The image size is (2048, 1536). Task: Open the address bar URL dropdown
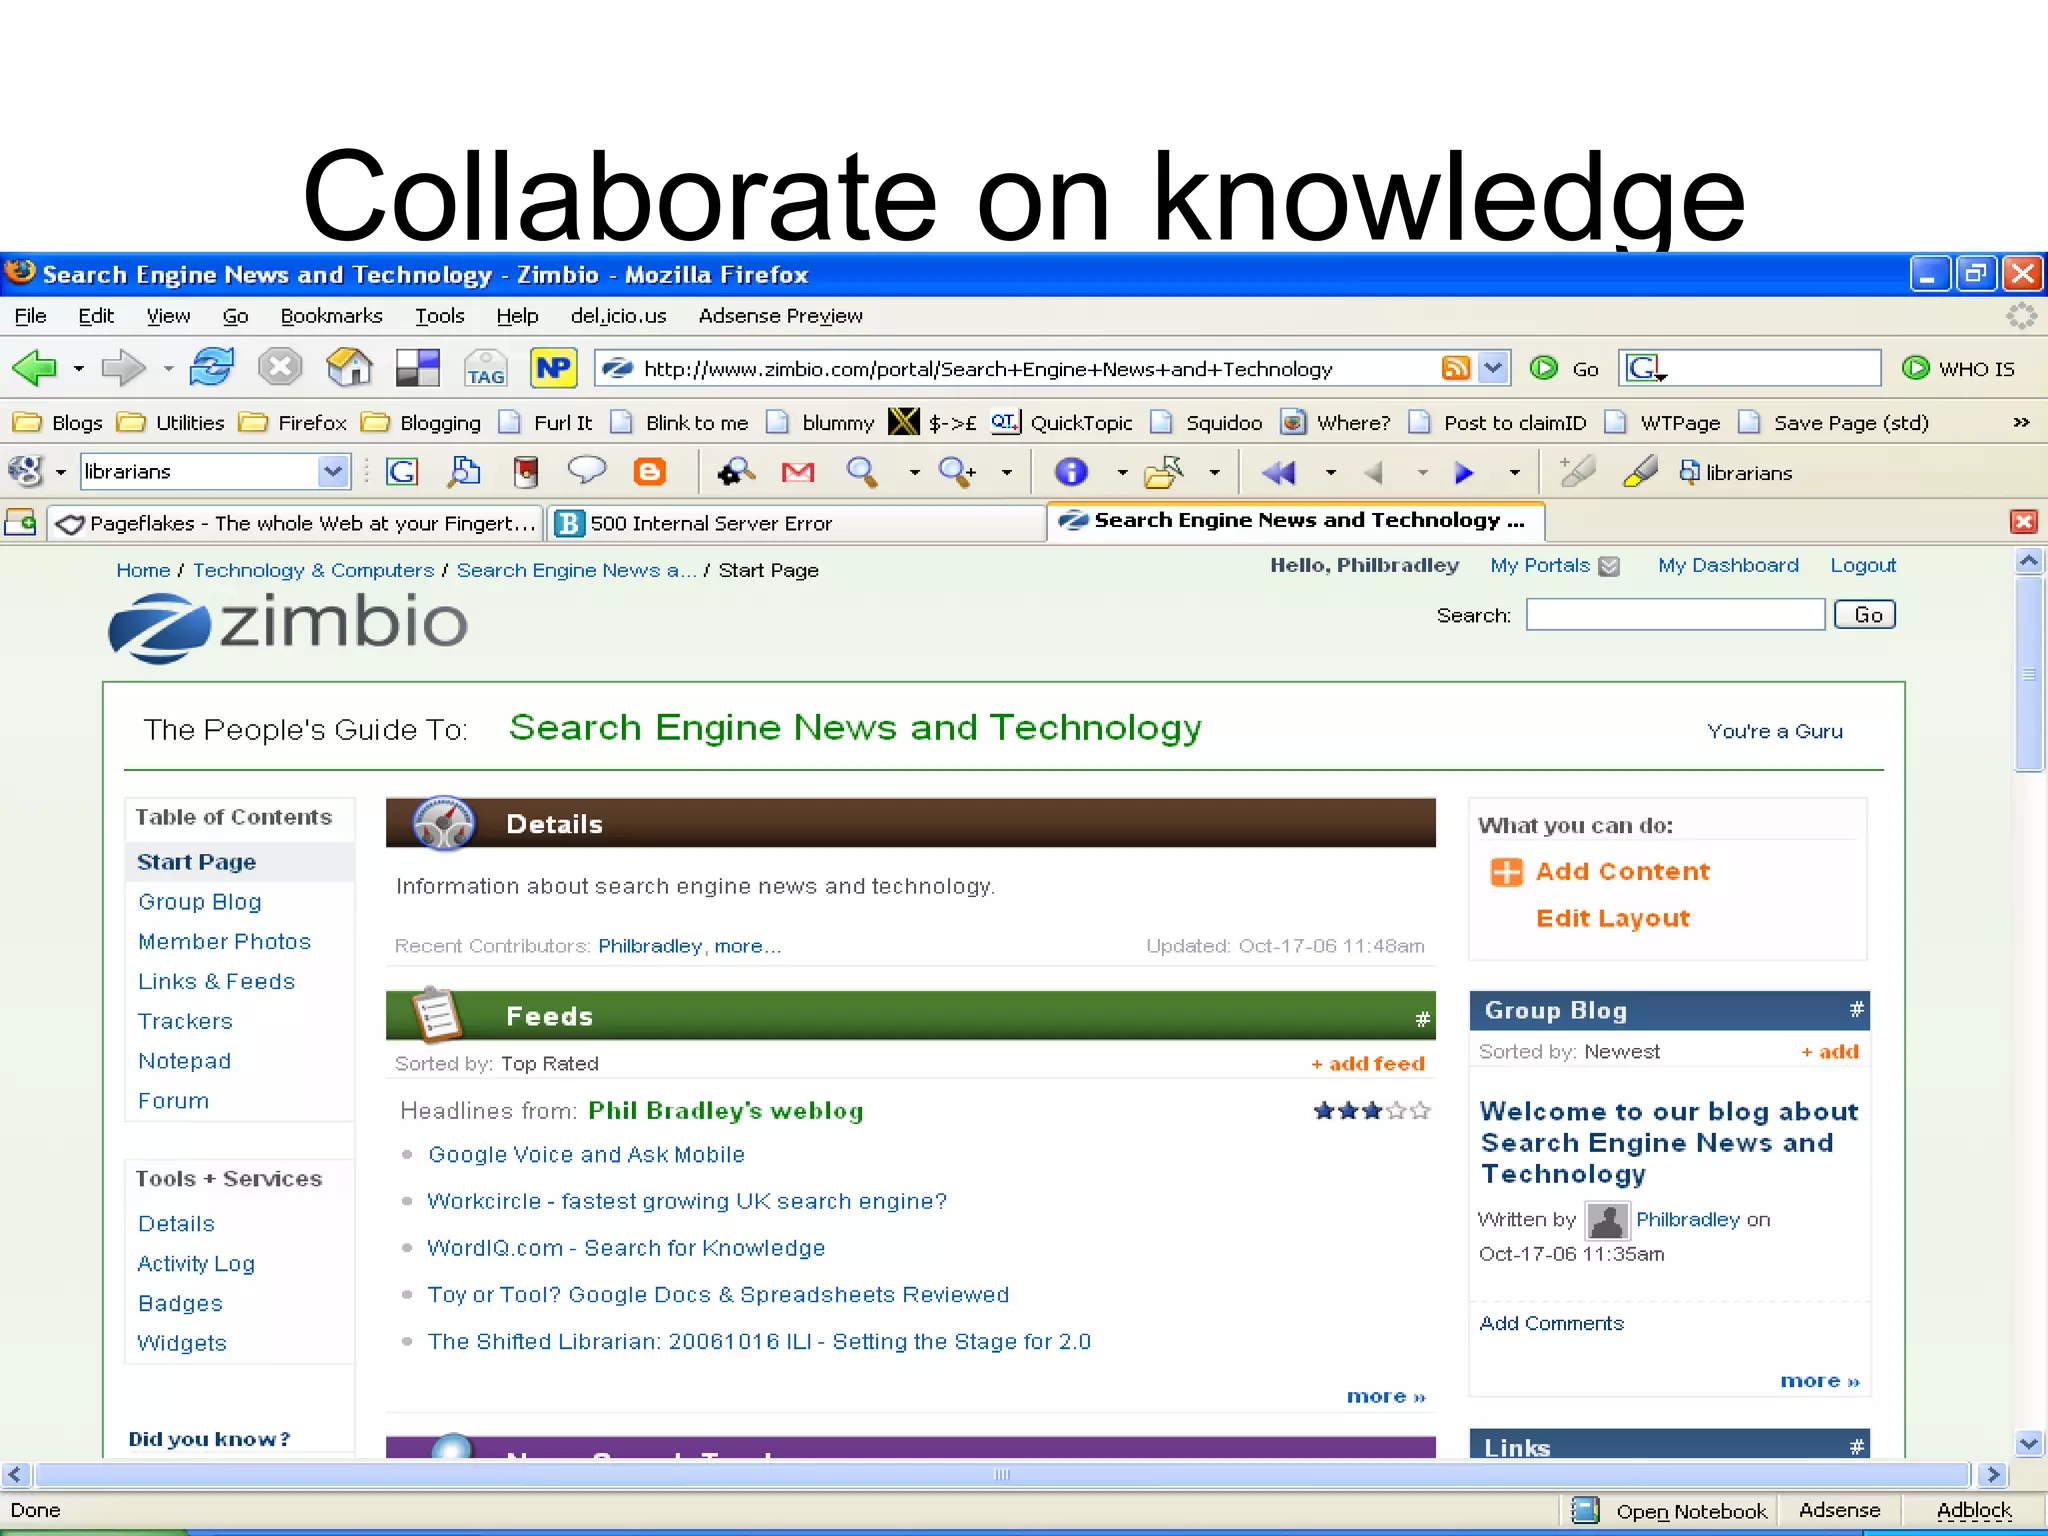1493,368
